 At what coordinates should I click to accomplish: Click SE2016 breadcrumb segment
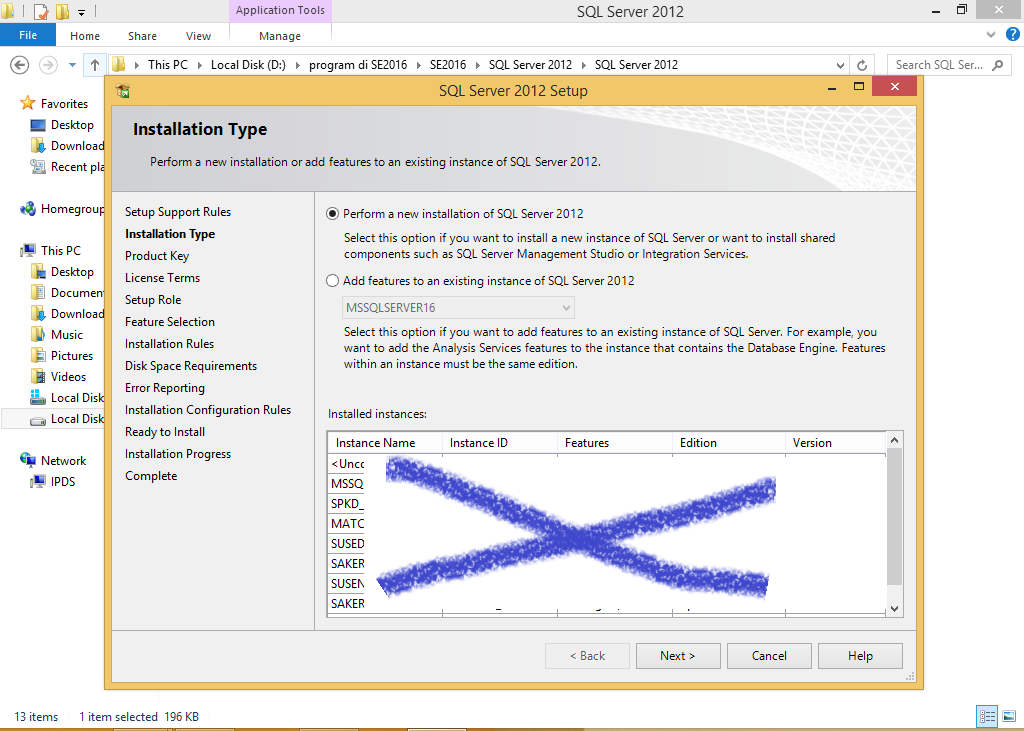click(x=448, y=65)
